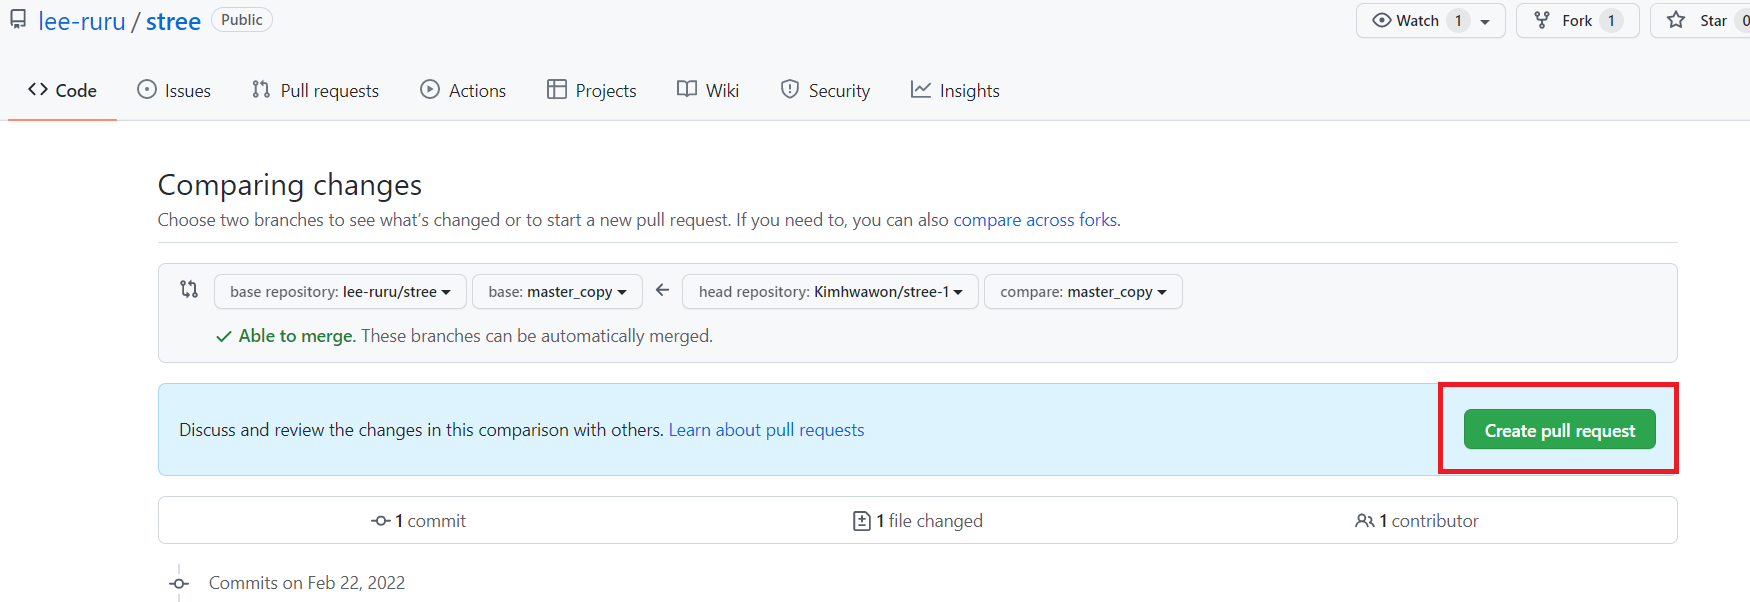Open the Wiki tab
The image size is (1750, 602).
pyautogui.click(x=708, y=90)
